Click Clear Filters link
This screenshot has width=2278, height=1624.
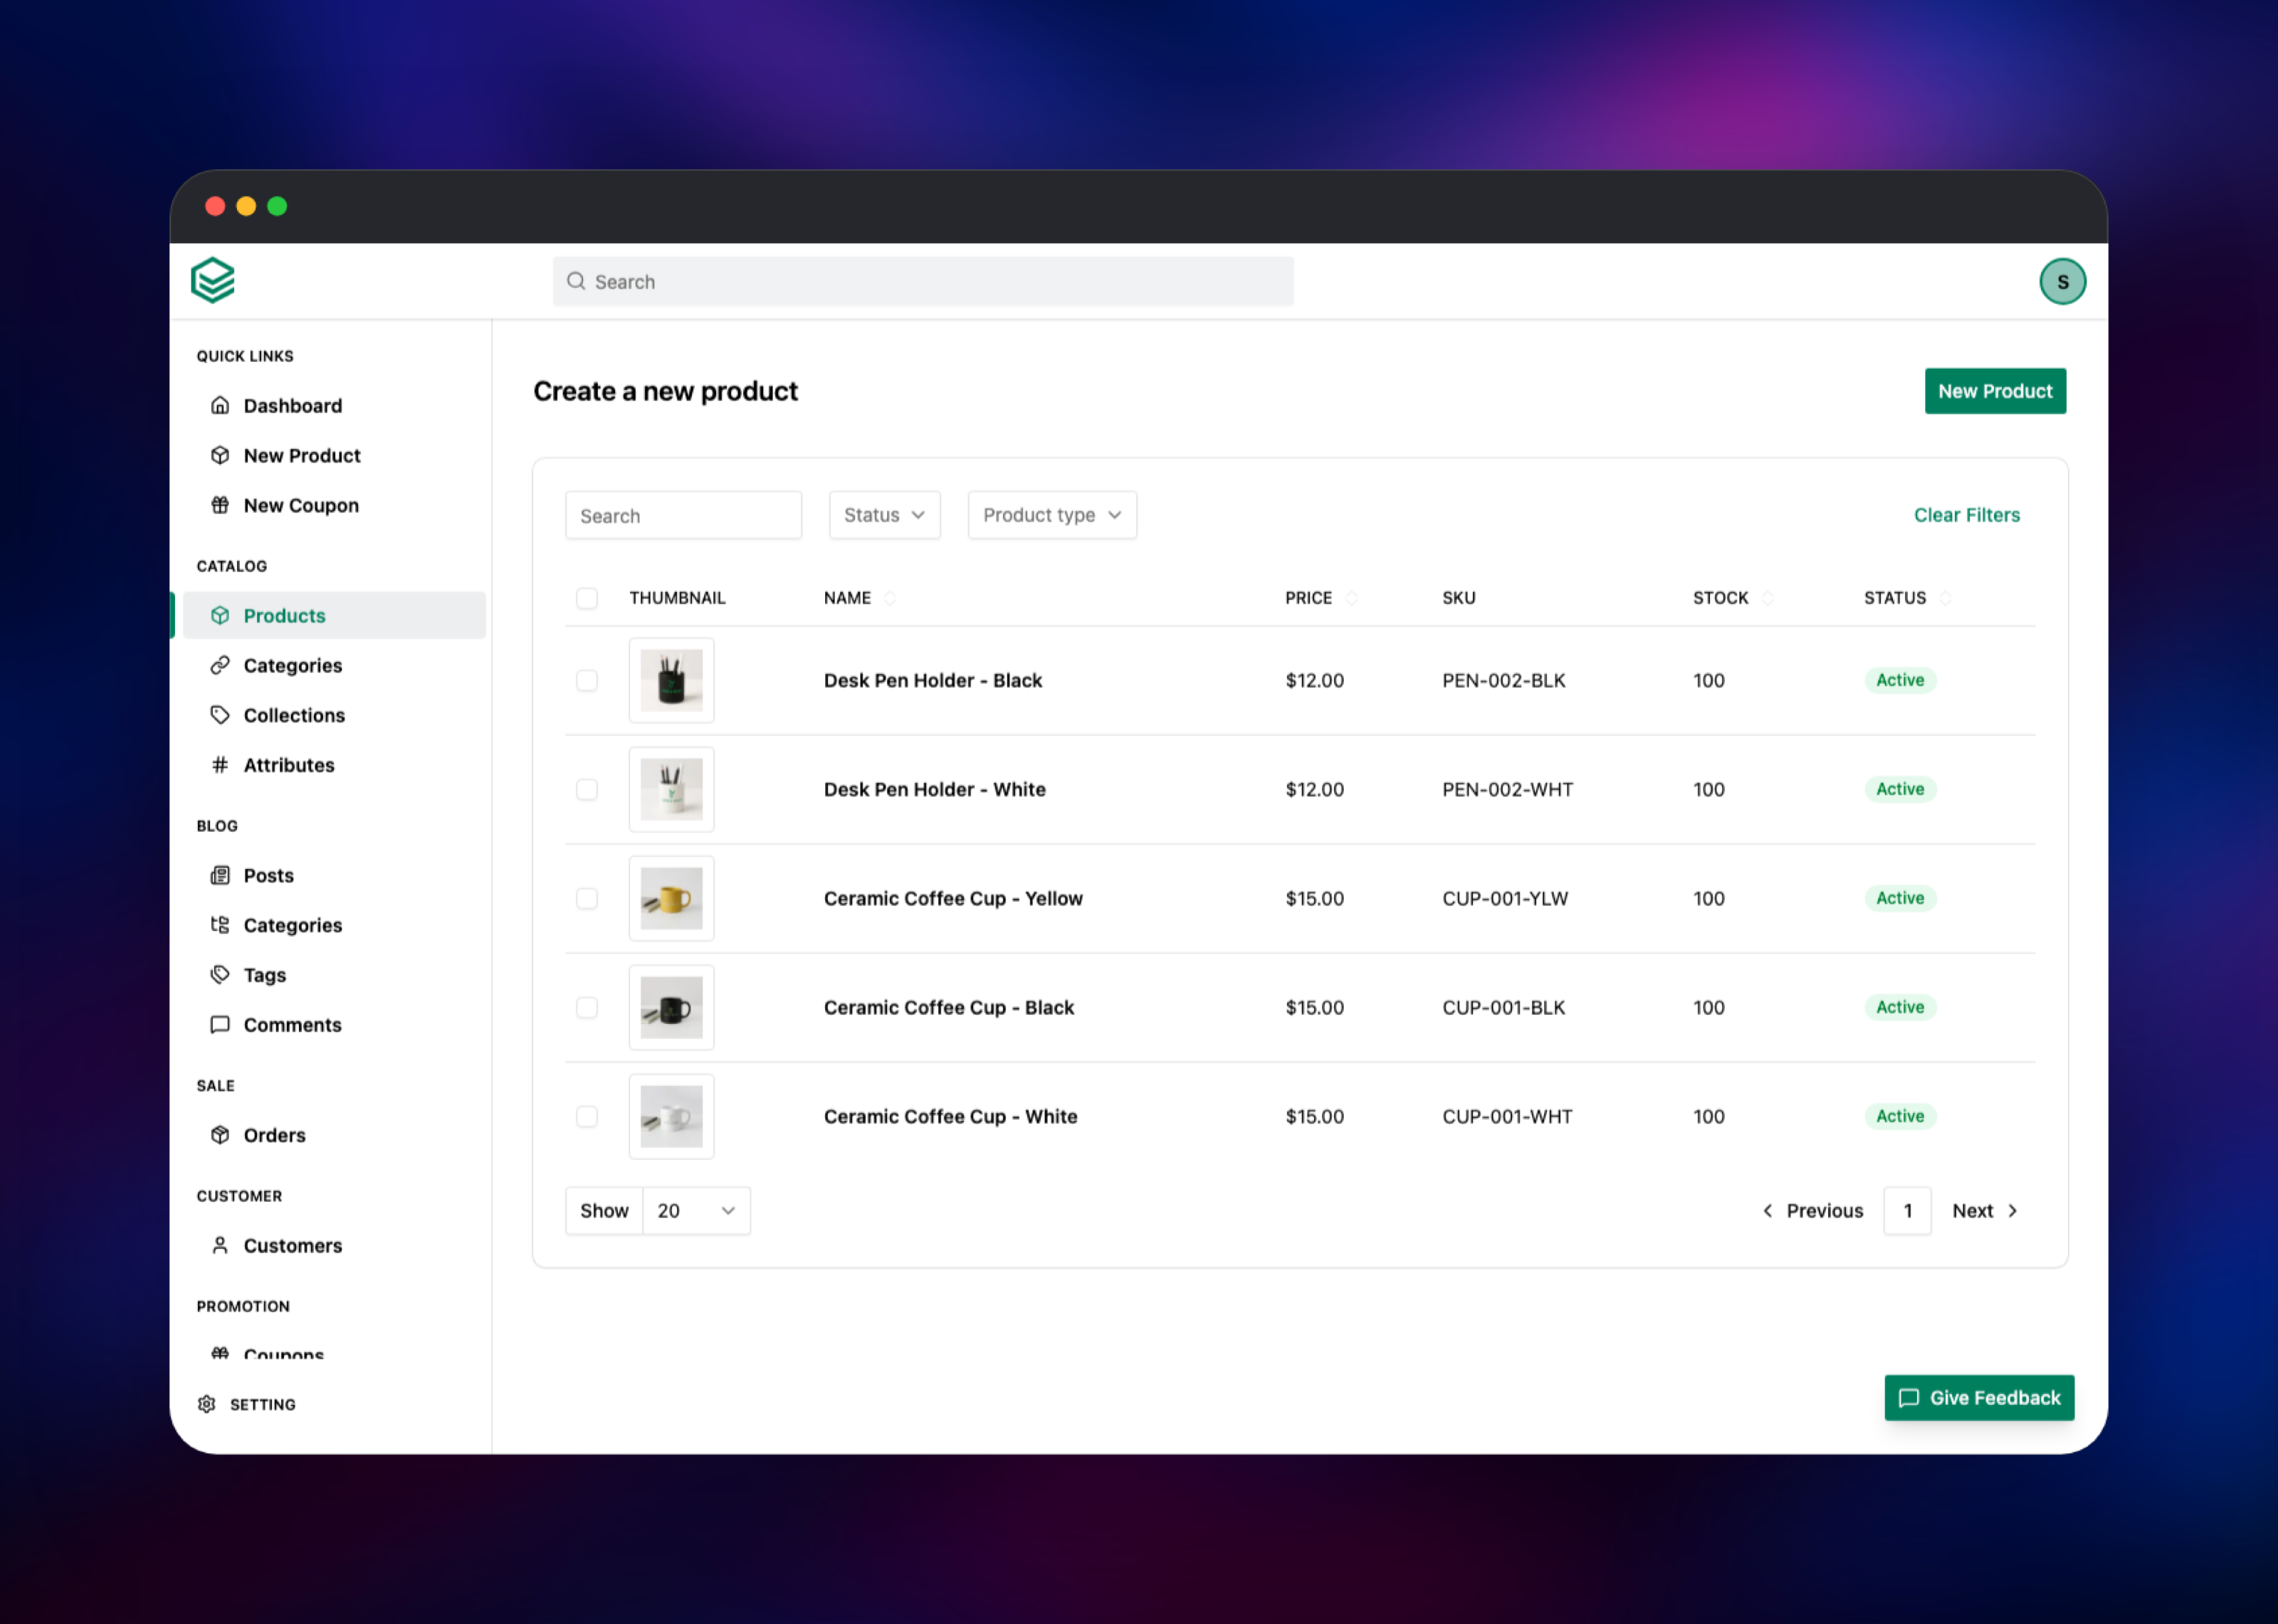coord(1966,515)
